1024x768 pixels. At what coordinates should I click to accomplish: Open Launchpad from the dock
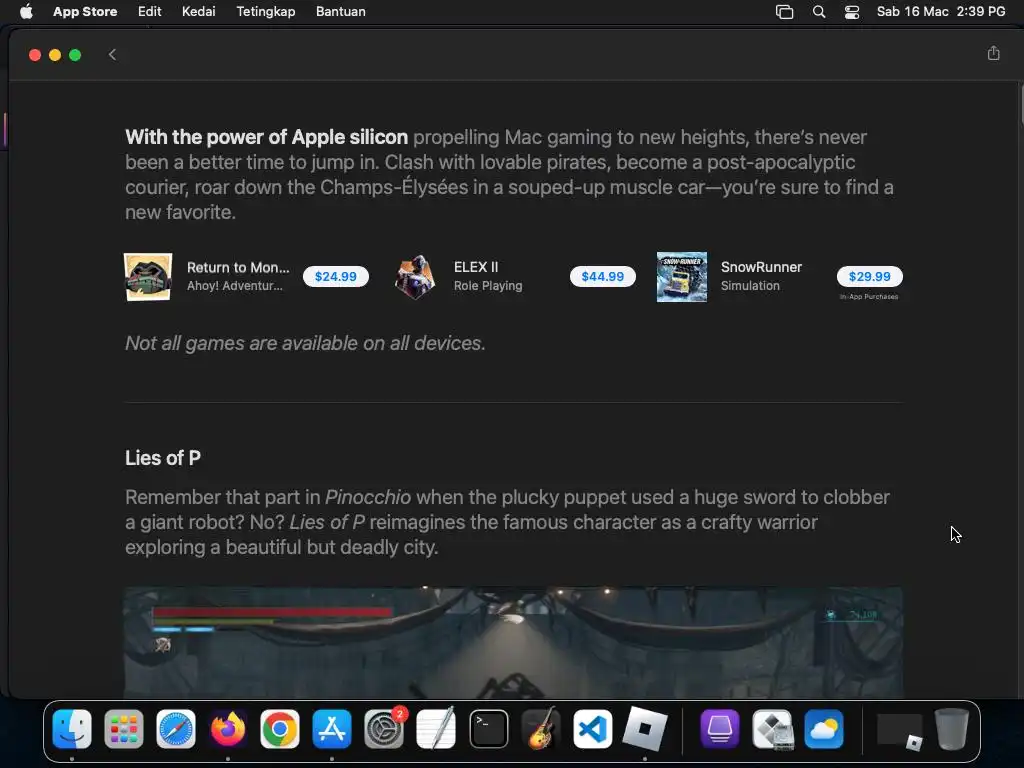(123, 729)
